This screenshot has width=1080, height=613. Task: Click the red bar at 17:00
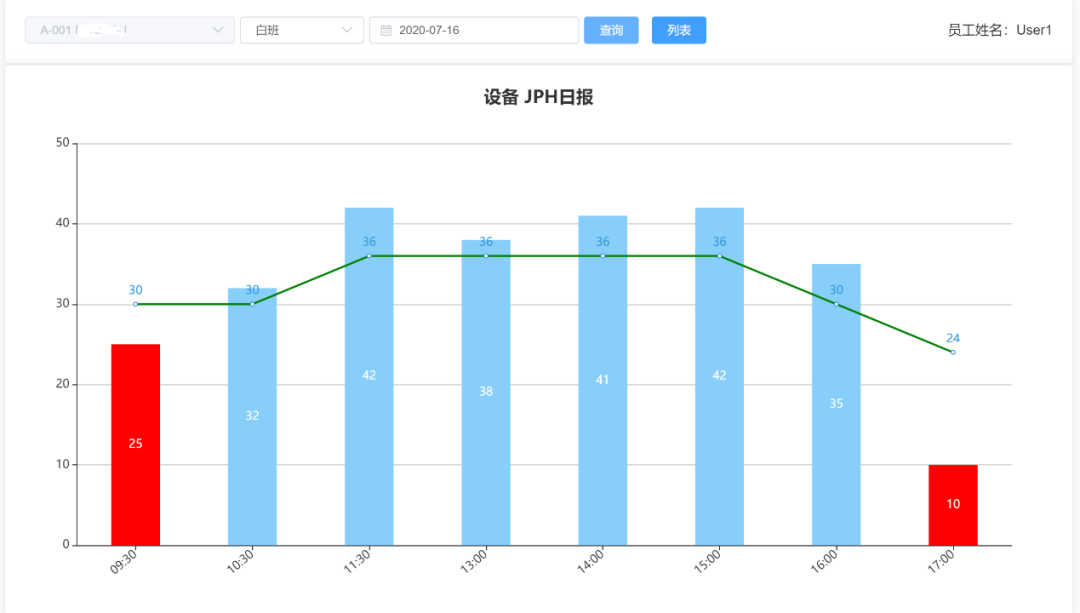point(953,505)
